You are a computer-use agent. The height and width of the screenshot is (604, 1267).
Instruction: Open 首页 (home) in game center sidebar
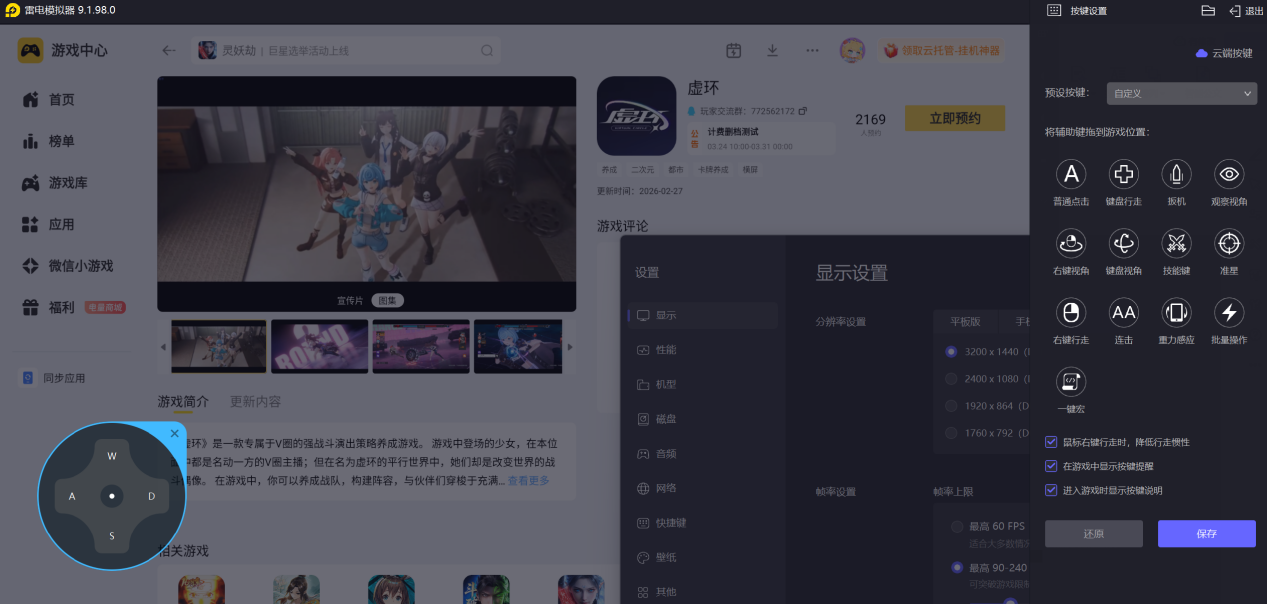tap(49, 100)
